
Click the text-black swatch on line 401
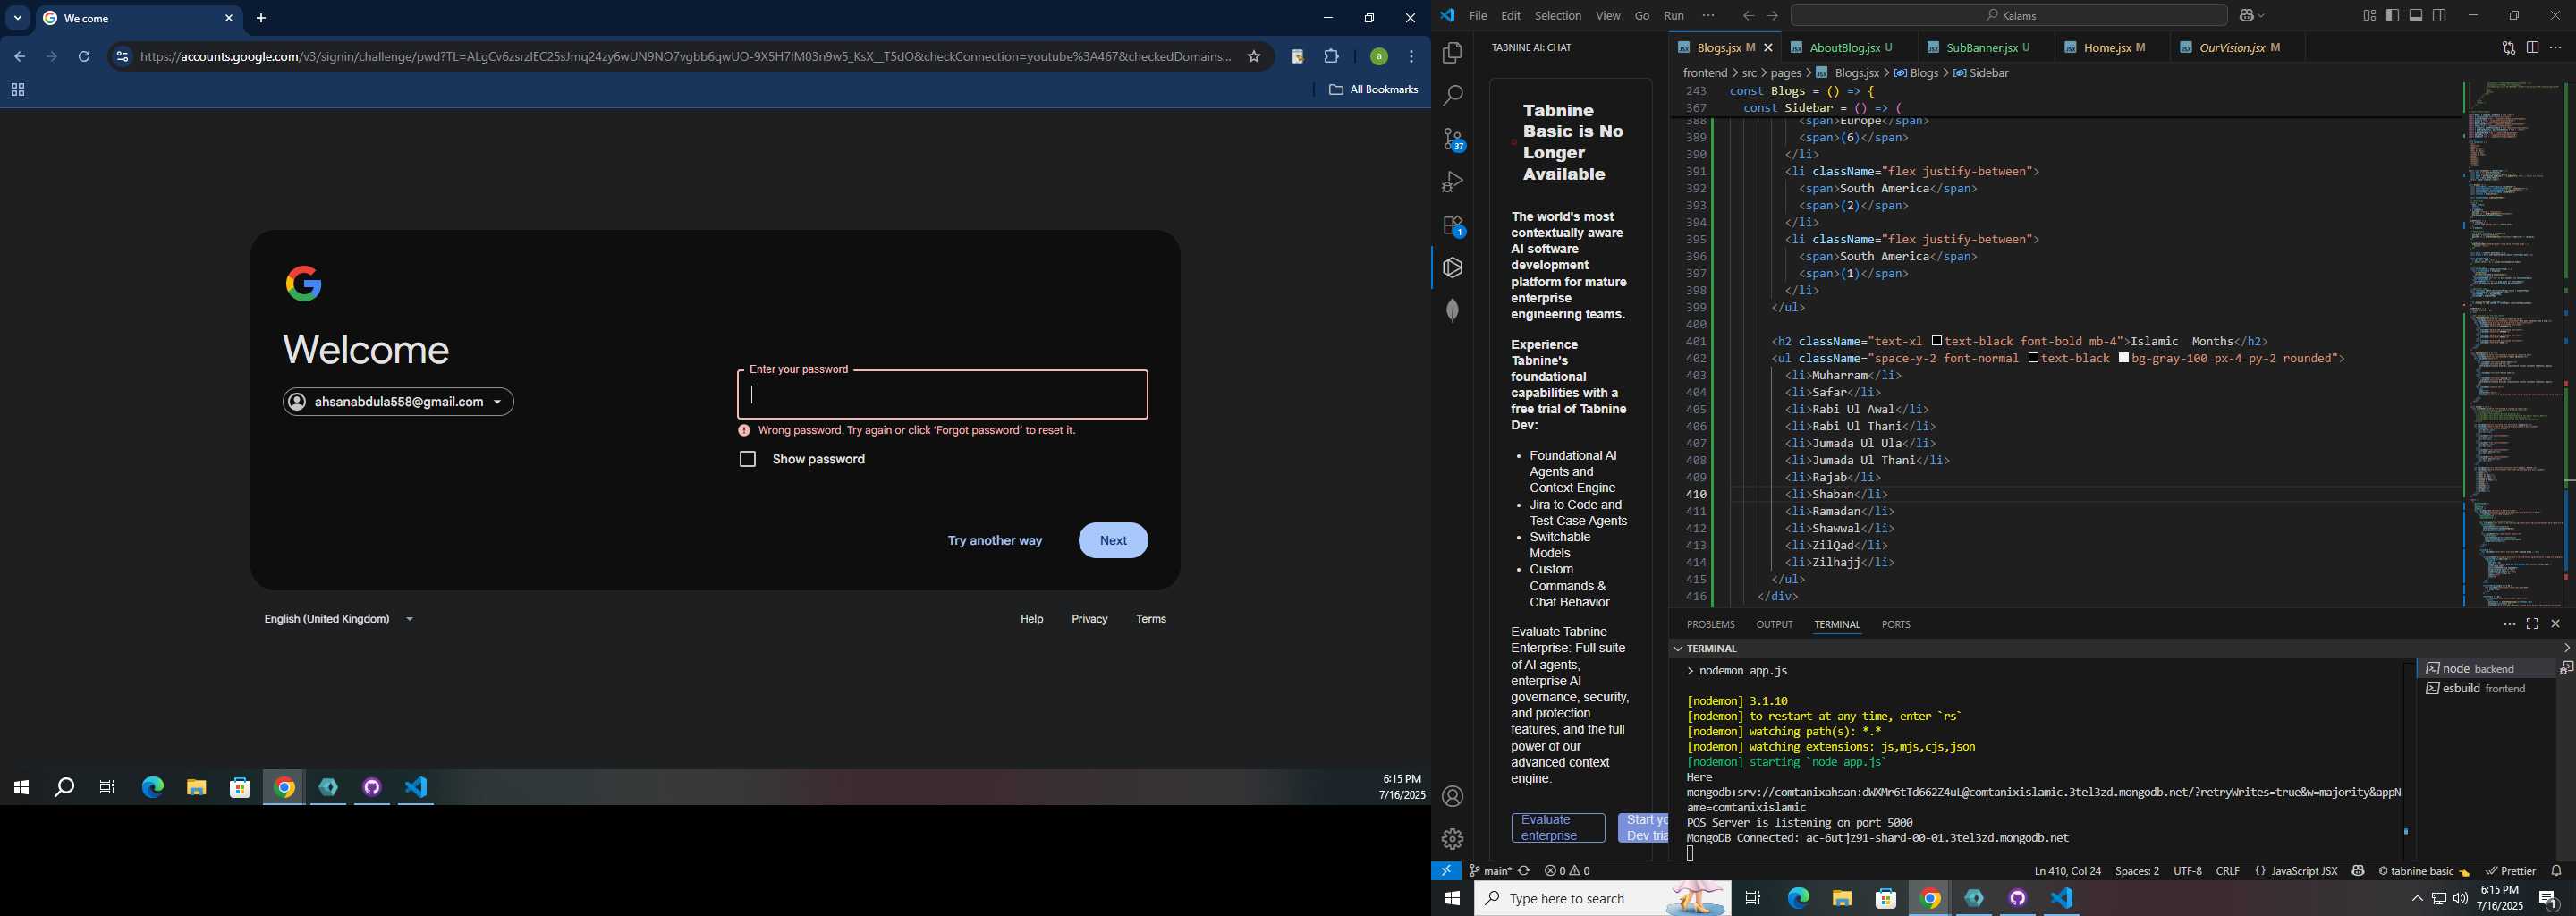pos(1937,341)
